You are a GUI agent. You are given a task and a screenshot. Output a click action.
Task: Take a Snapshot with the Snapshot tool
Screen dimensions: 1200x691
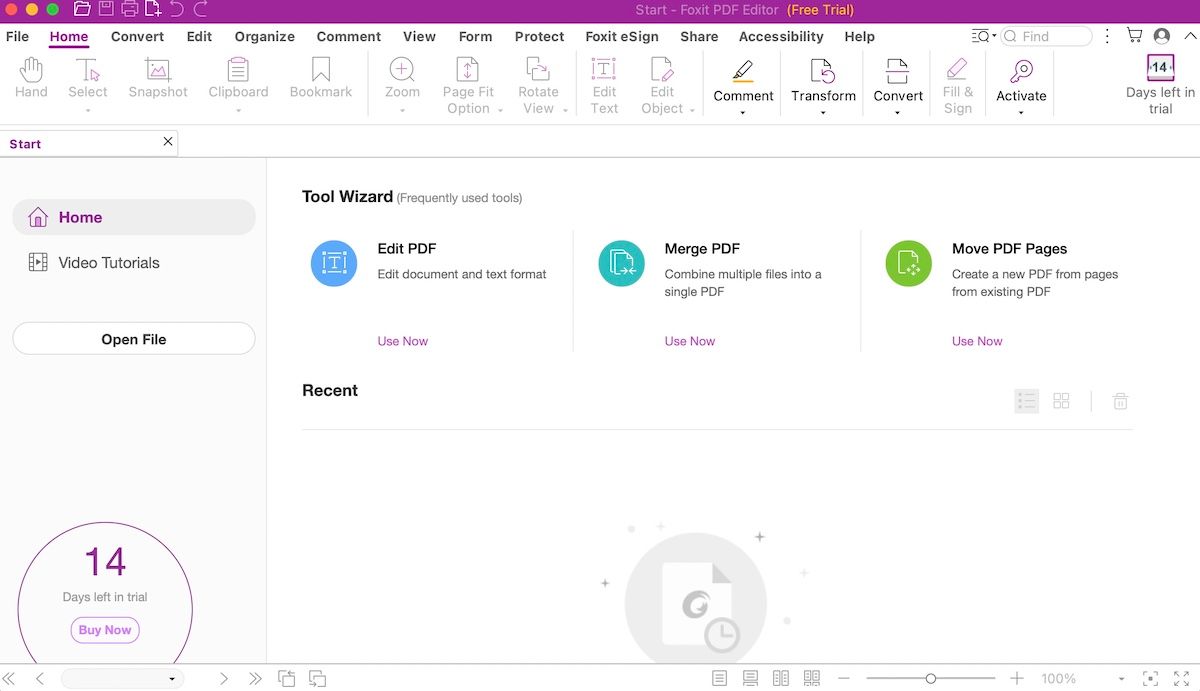158,78
